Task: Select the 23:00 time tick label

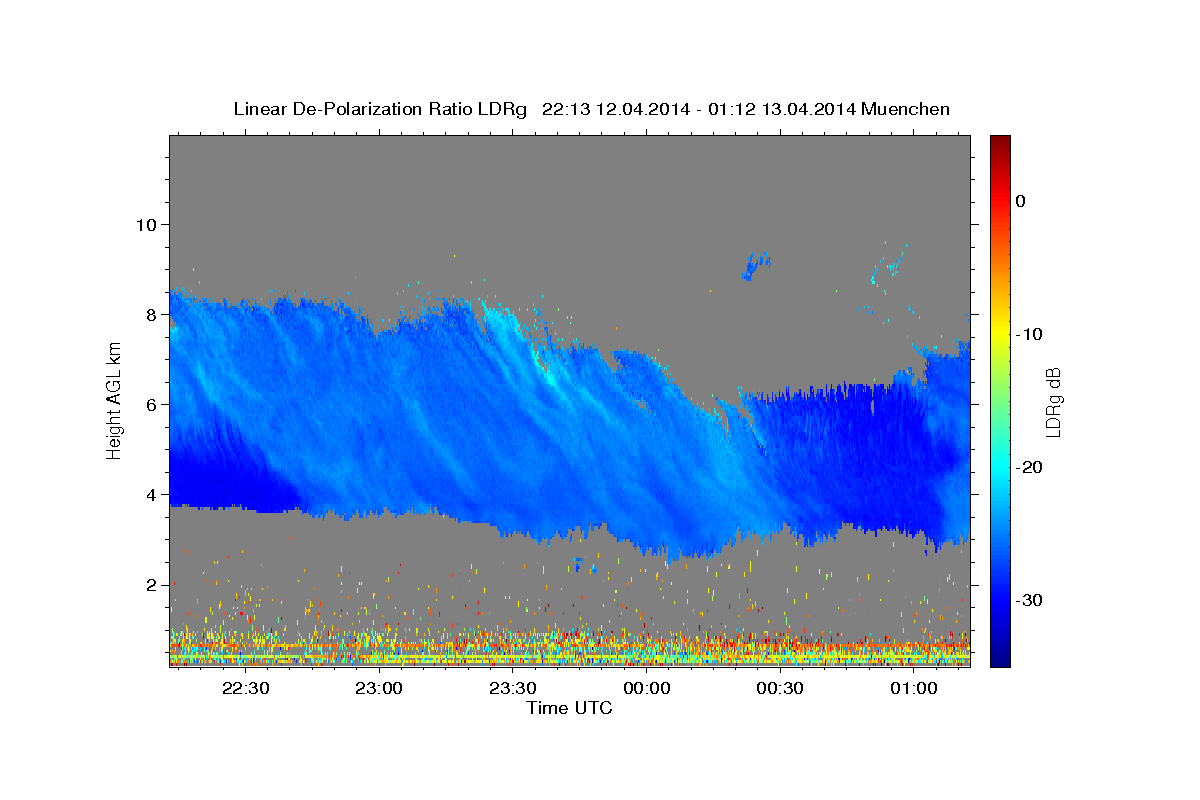Action: [x=379, y=688]
